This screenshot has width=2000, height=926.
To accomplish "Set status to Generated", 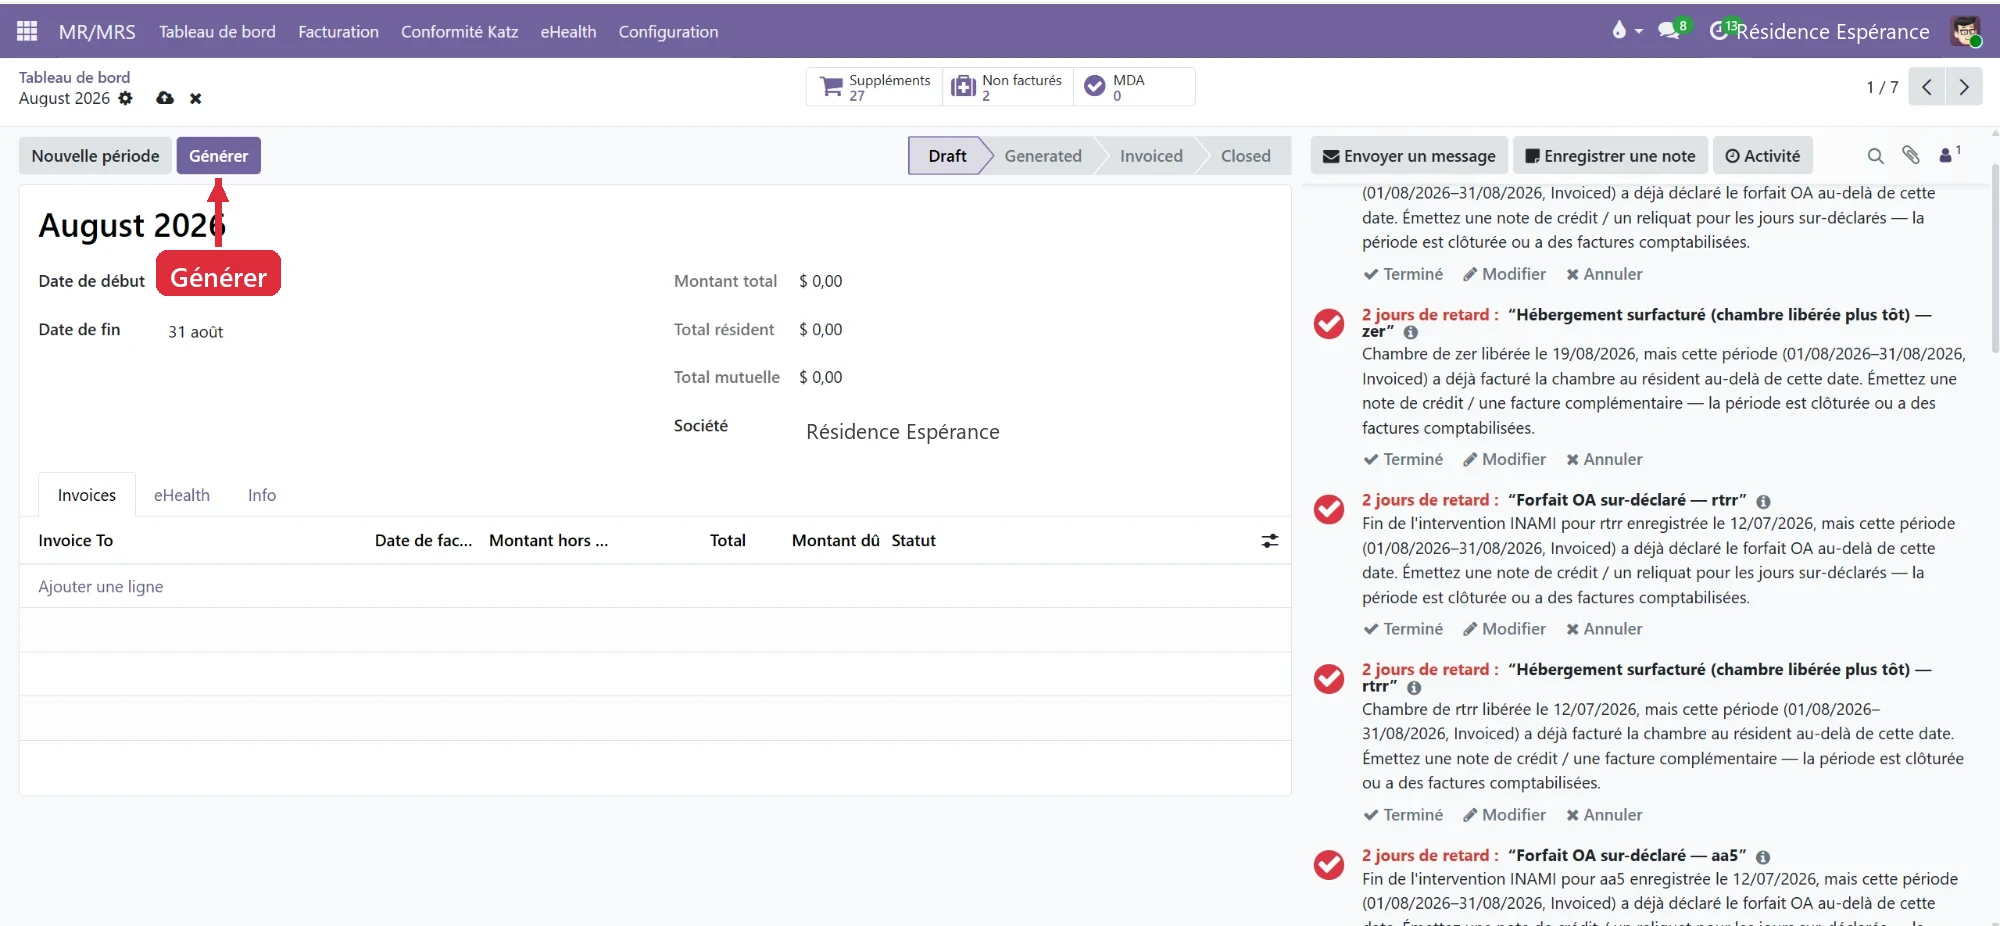I will pyautogui.click(x=1043, y=156).
